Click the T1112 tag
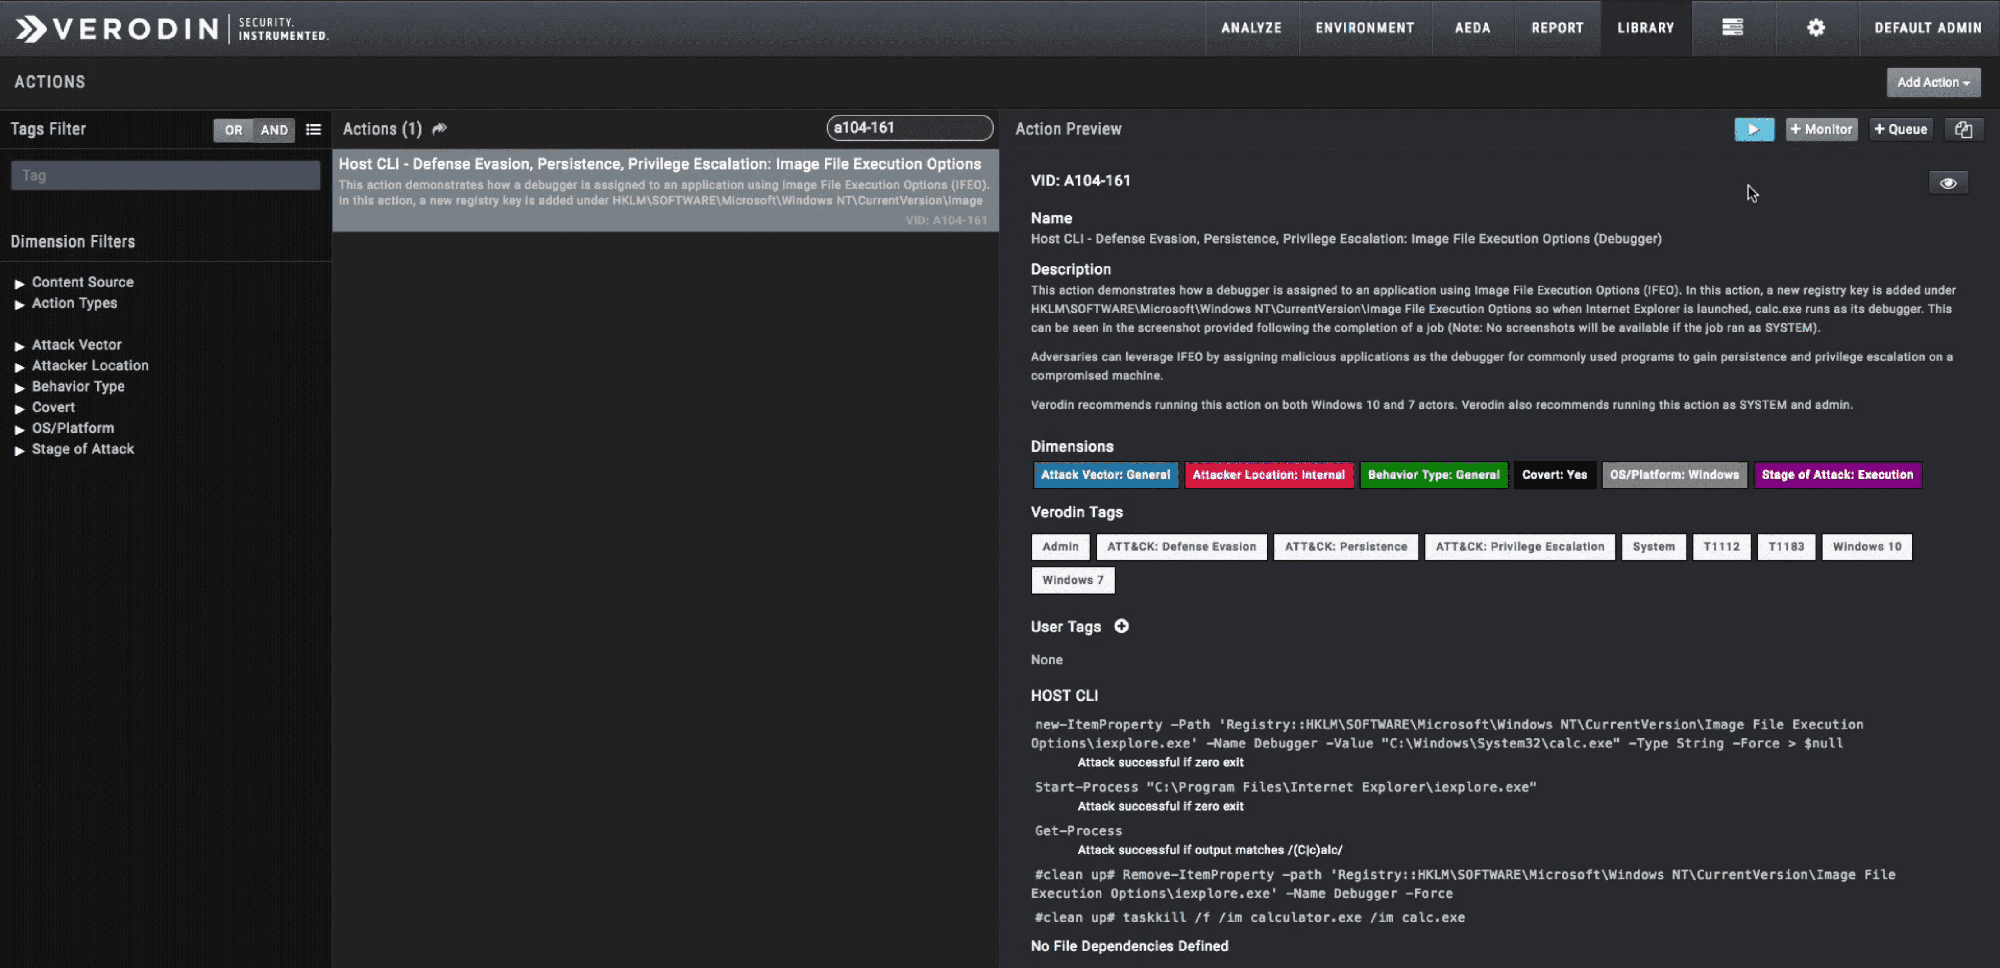Image resolution: width=2000 pixels, height=968 pixels. (1722, 547)
